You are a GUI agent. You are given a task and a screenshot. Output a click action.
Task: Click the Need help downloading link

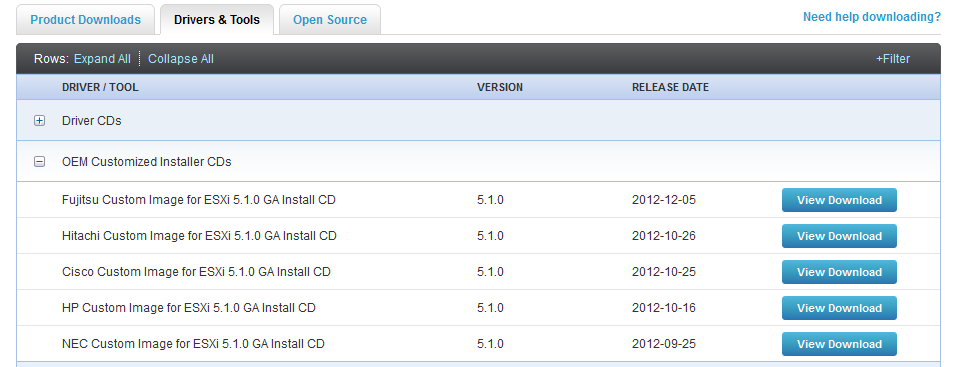[x=872, y=17]
